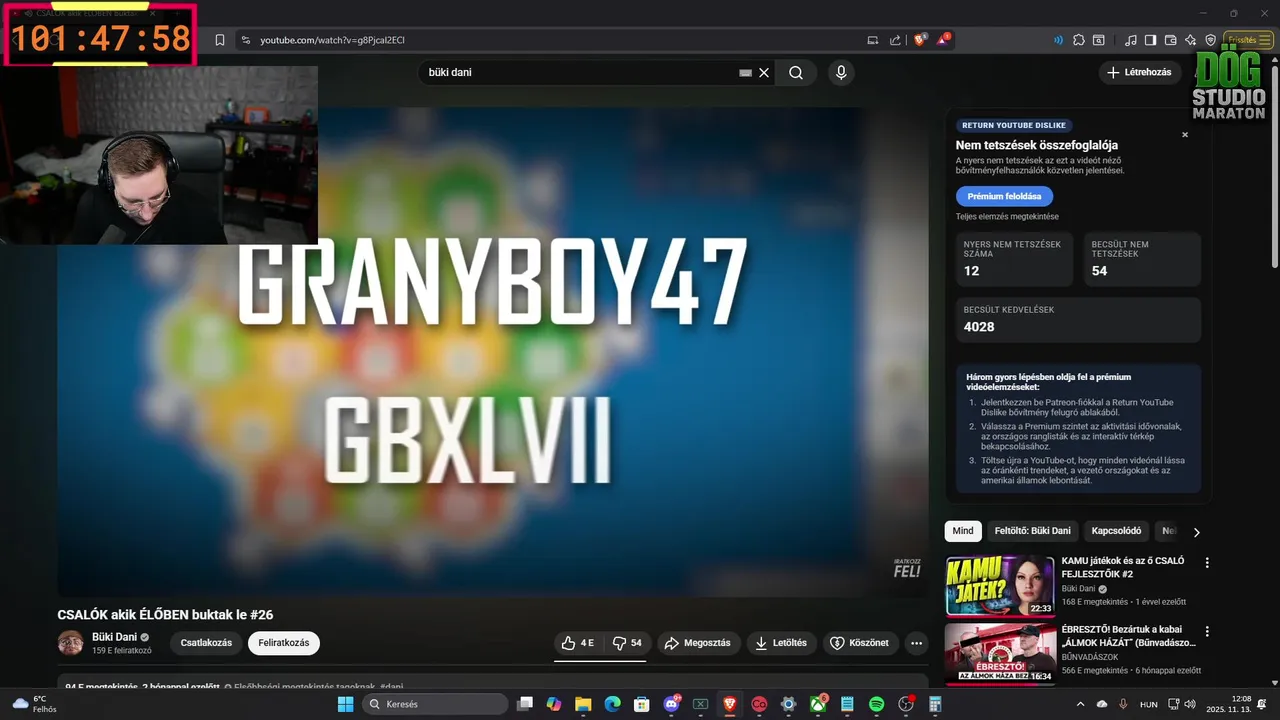Image resolution: width=1280 pixels, height=720 pixels.
Task: Open ÉBRESZTŐ! video thumbnail
Action: point(1000,654)
